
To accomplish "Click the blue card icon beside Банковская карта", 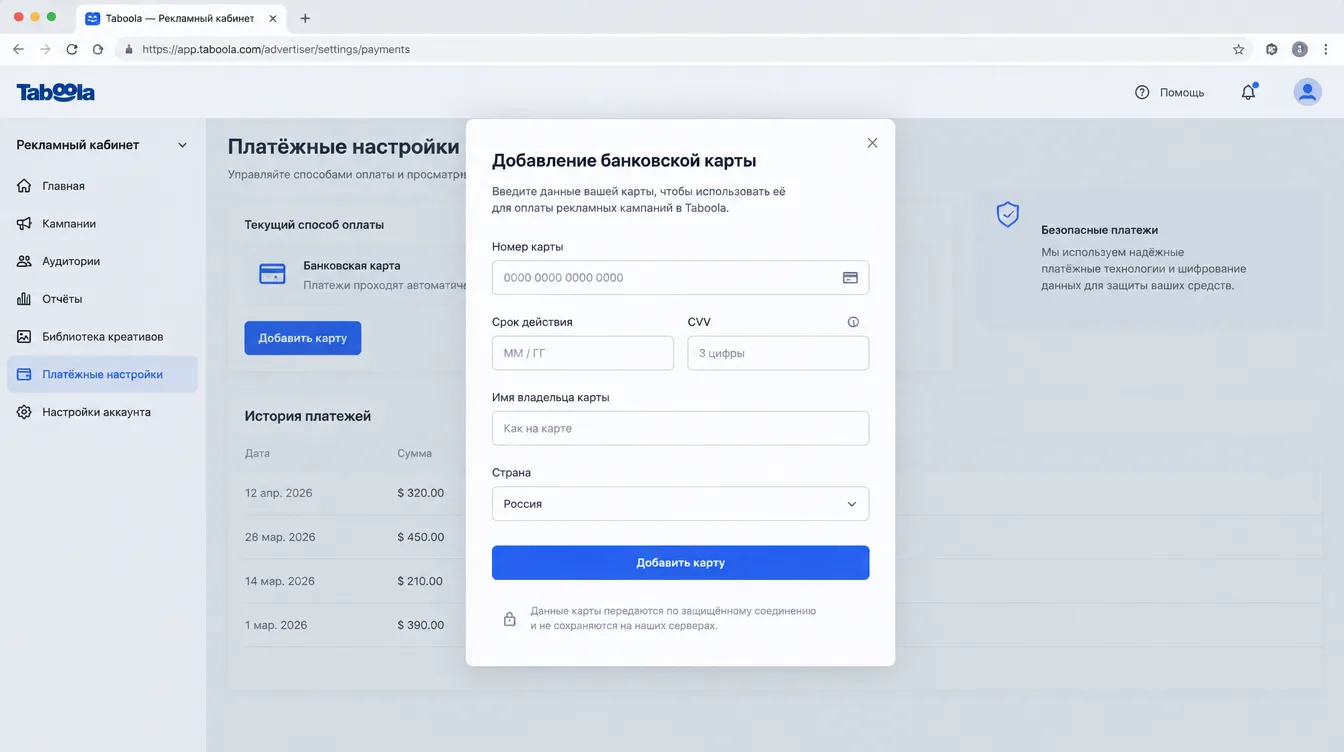I will point(272,274).
